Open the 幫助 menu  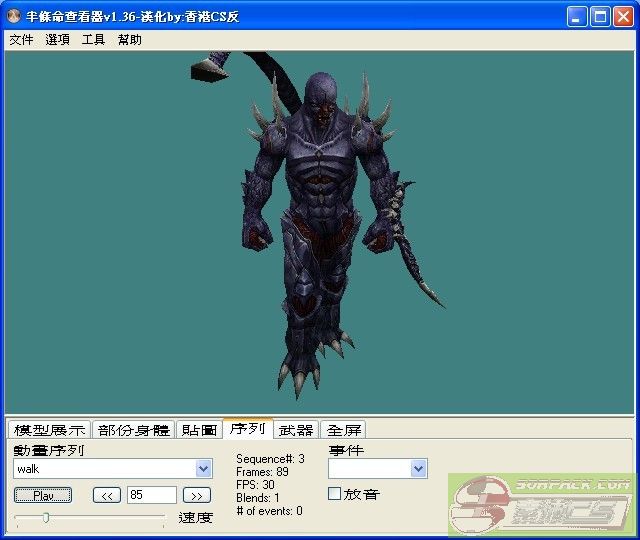pyautogui.click(x=129, y=40)
